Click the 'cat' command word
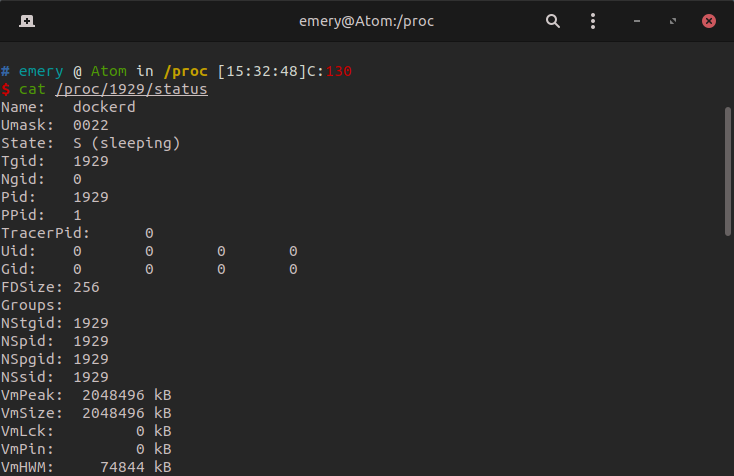The height and width of the screenshot is (476, 734). point(32,90)
